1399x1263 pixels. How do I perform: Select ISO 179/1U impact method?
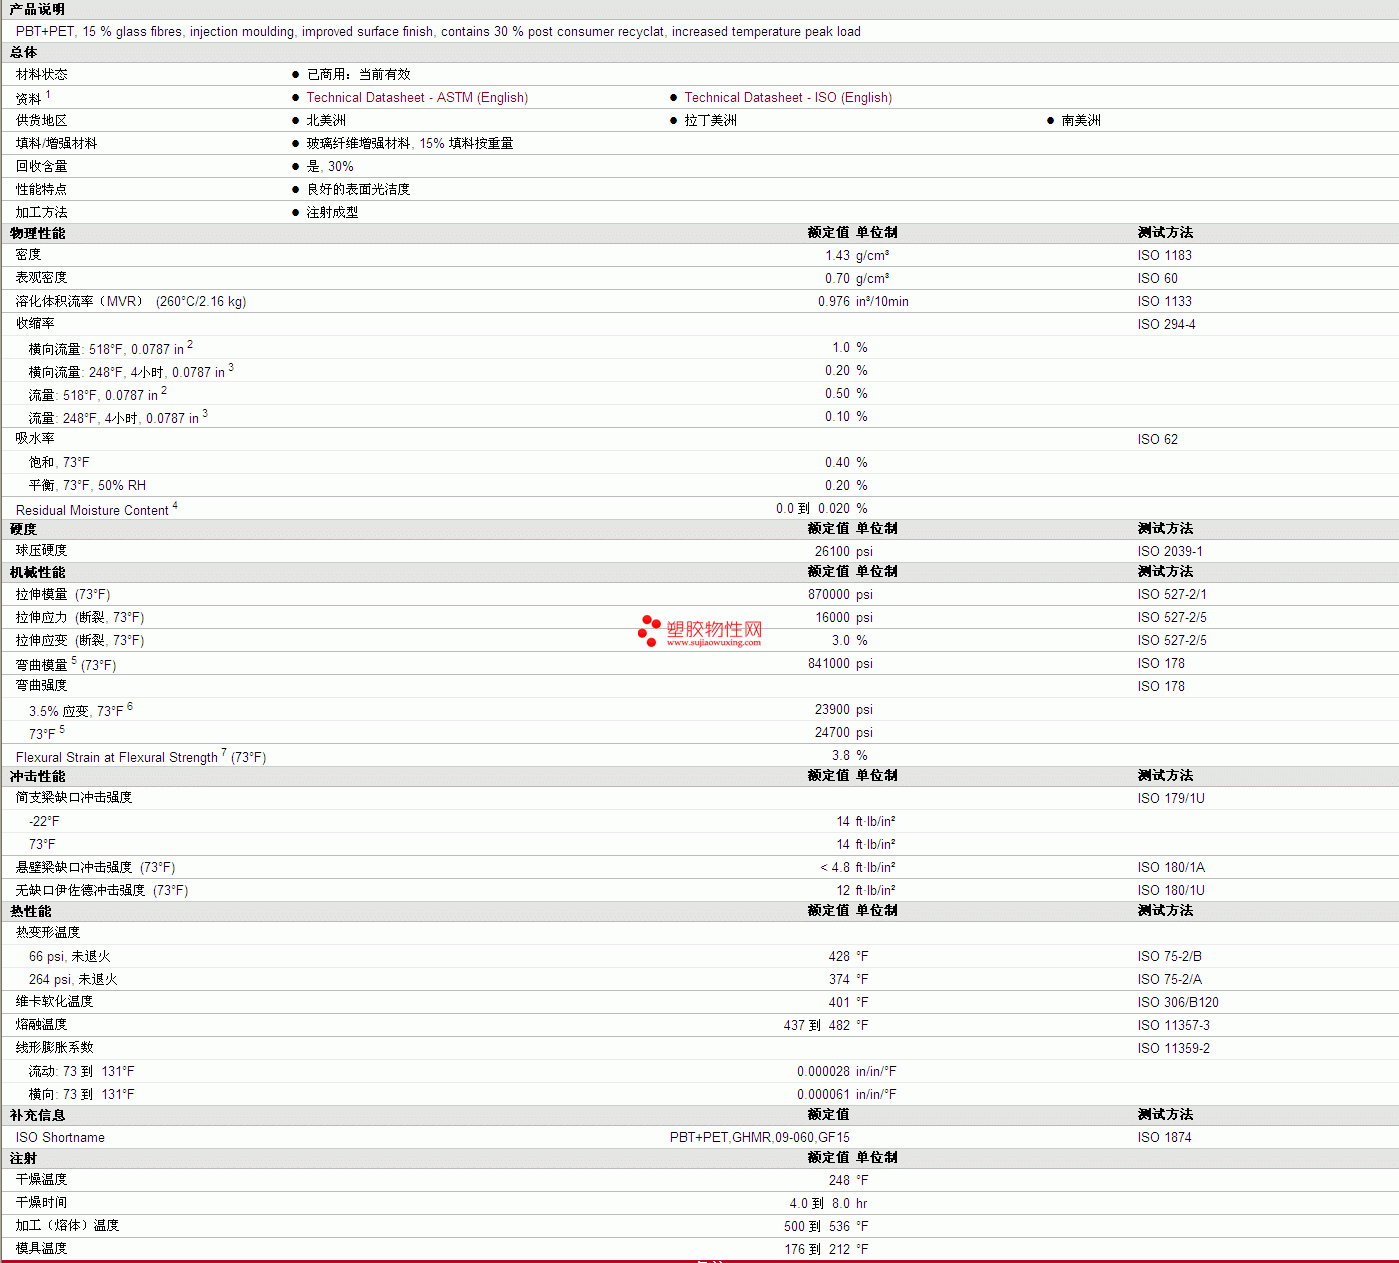pos(1171,798)
